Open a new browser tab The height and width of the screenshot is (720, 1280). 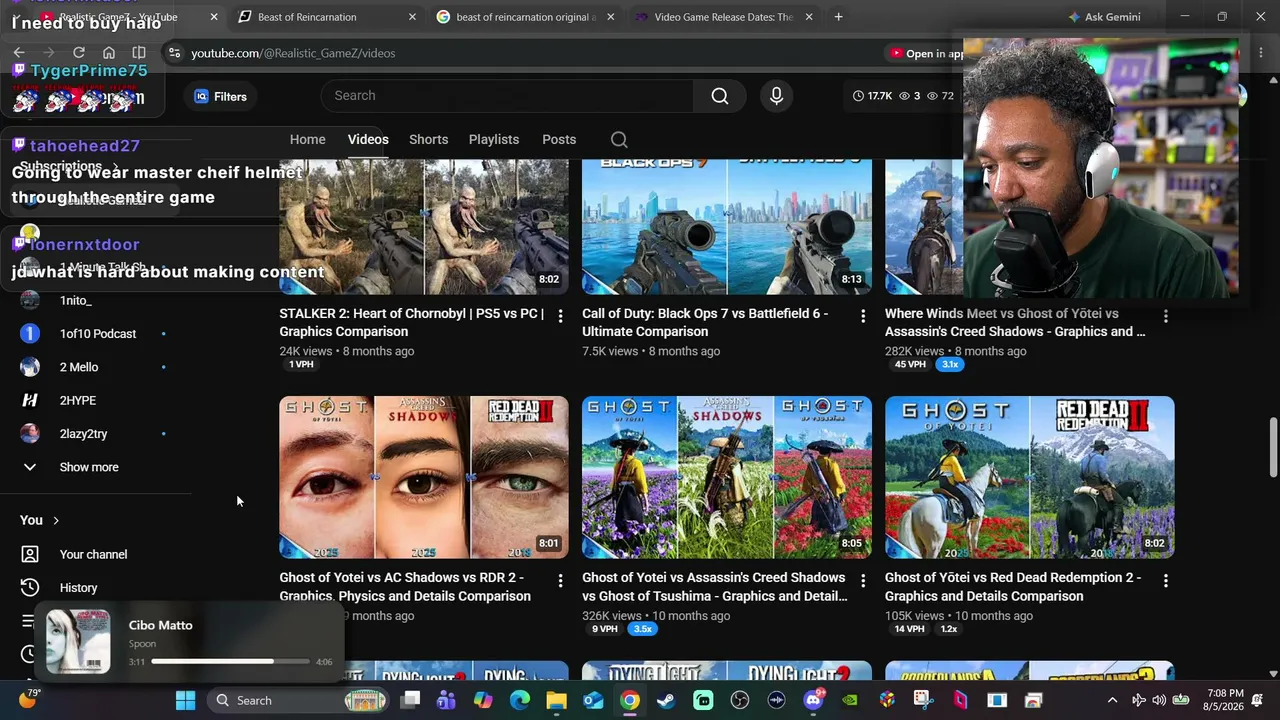click(x=838, y=17)
